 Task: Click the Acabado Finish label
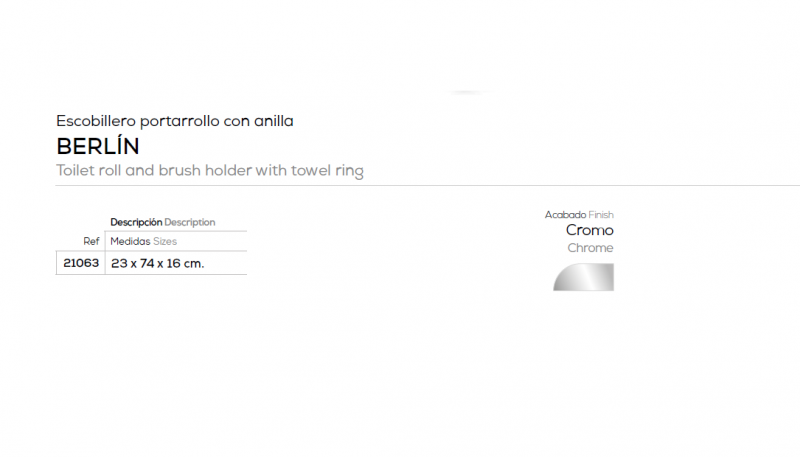coord(579,215)
